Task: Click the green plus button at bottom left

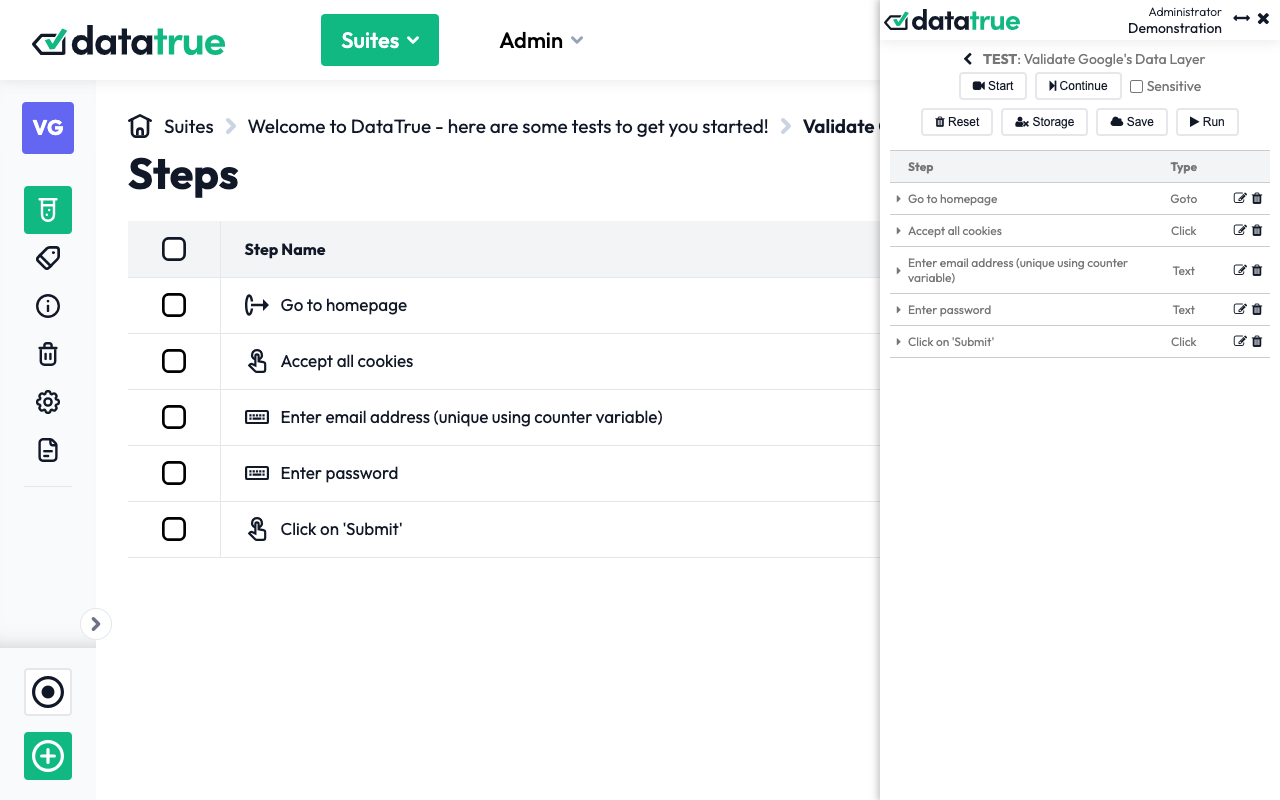Action: point(47,756)
